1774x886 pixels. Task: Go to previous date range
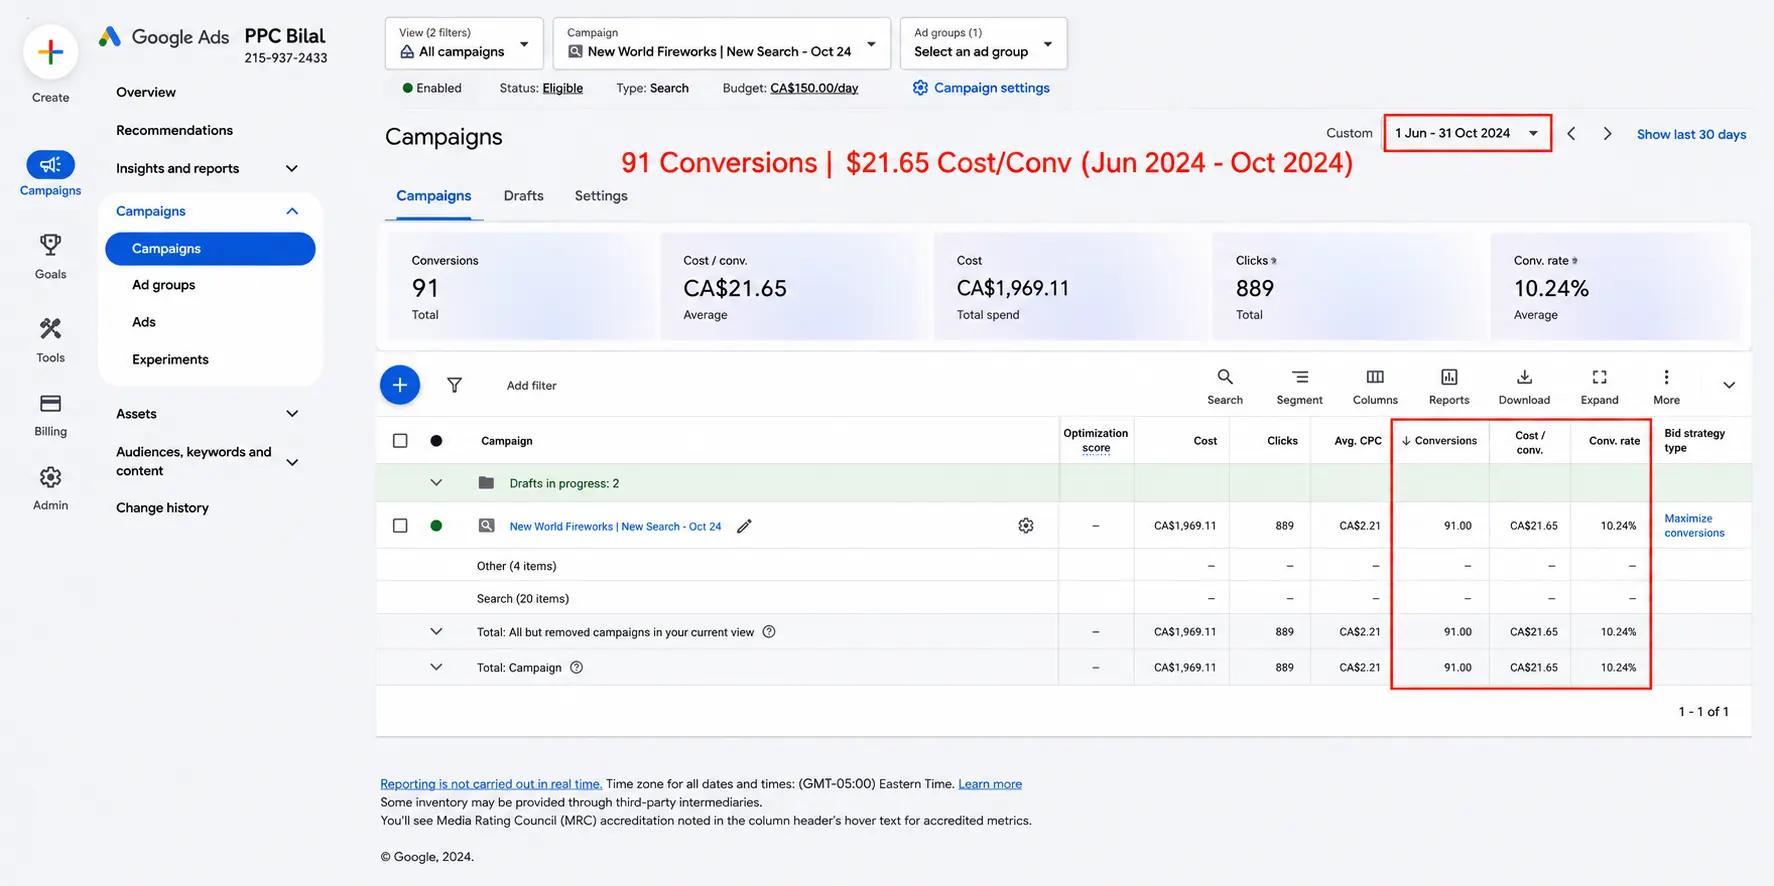click(1571, 134)
